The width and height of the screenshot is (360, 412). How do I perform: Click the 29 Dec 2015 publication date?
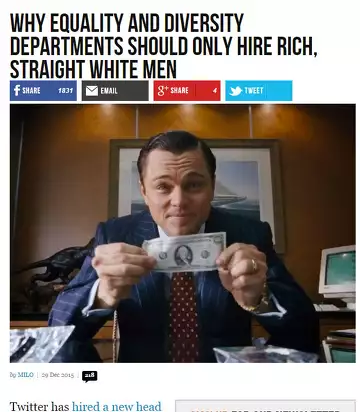tap(58, 375)
